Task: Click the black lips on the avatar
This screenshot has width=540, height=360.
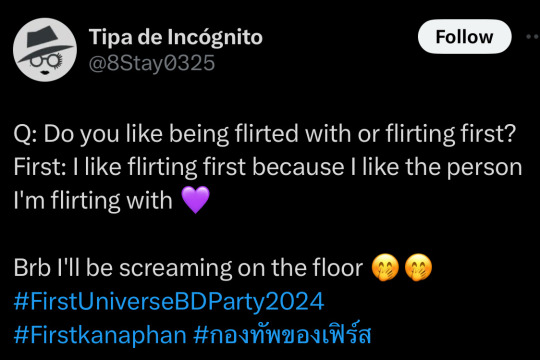Action: click(45, 72)
